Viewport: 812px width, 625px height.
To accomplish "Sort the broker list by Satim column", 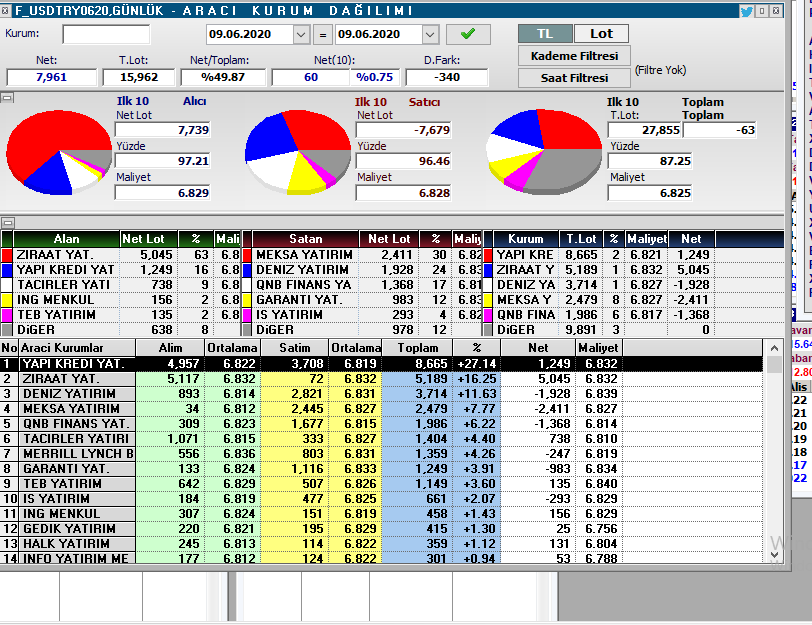I will coord(295,348).
